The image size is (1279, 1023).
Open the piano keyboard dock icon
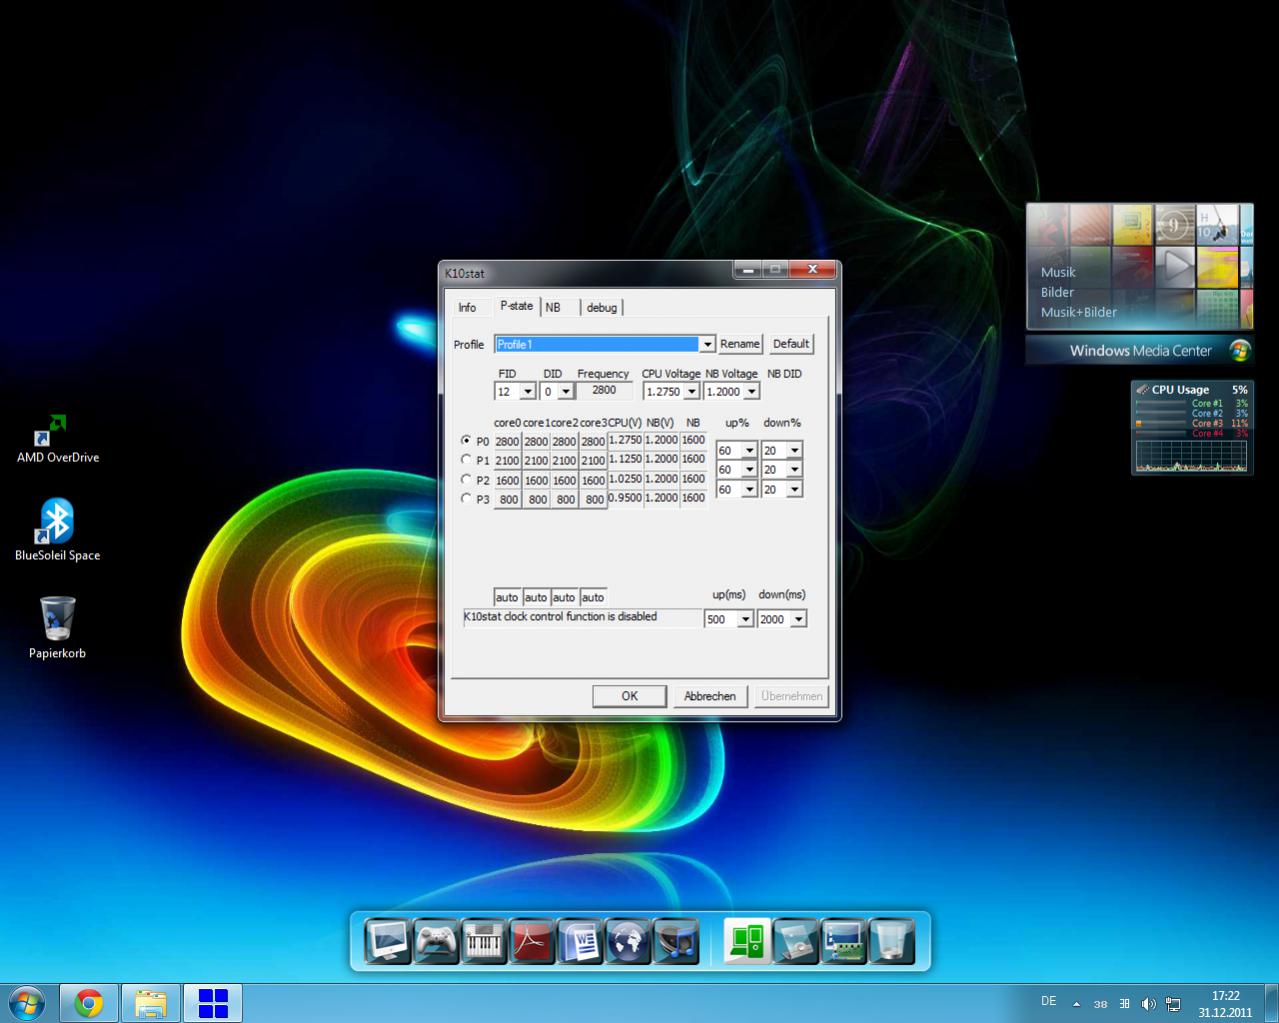(x=484, y=942)
